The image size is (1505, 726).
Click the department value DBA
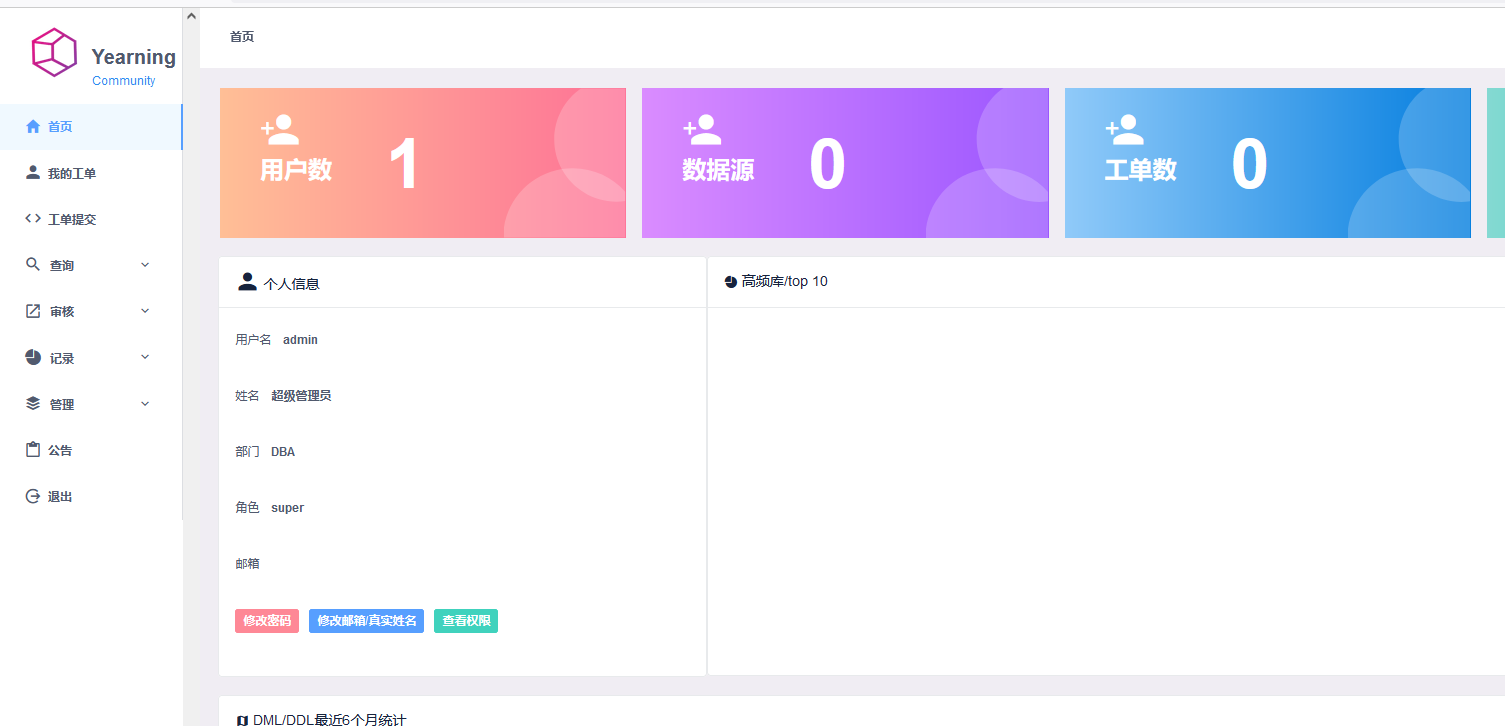pyautogui.click(x=283, y=452)
